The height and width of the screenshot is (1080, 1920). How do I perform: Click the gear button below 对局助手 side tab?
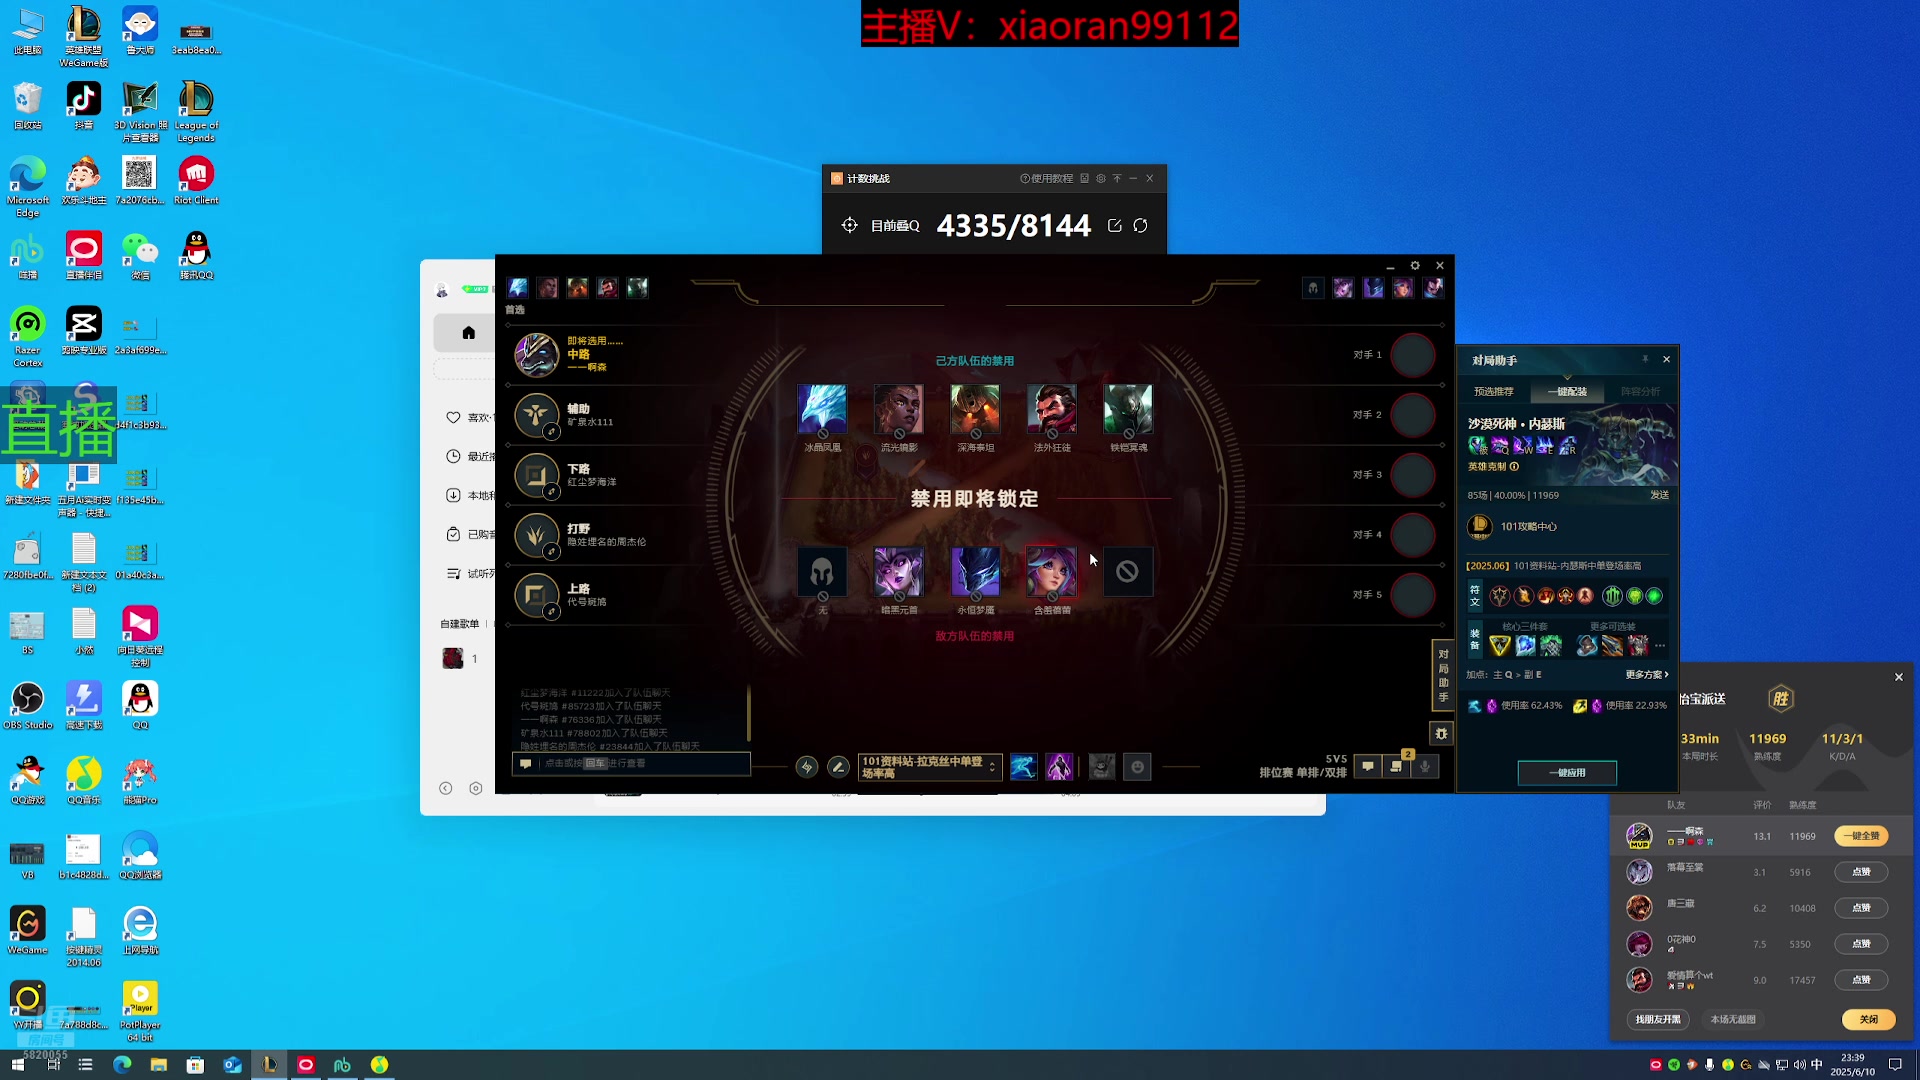[x=1441, y=734]
